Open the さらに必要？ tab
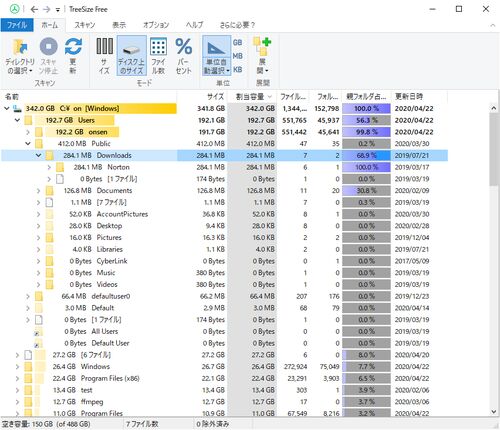The height and width of the screenshot is (430, 500). tap(237, 25)
